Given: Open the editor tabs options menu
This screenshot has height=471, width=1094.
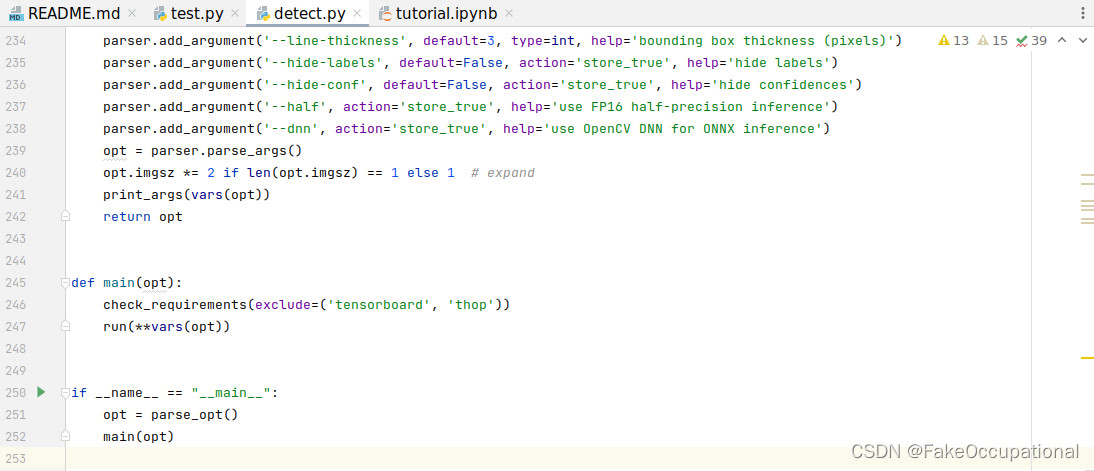Looking at the screenshot, I should pos(1083,13).
